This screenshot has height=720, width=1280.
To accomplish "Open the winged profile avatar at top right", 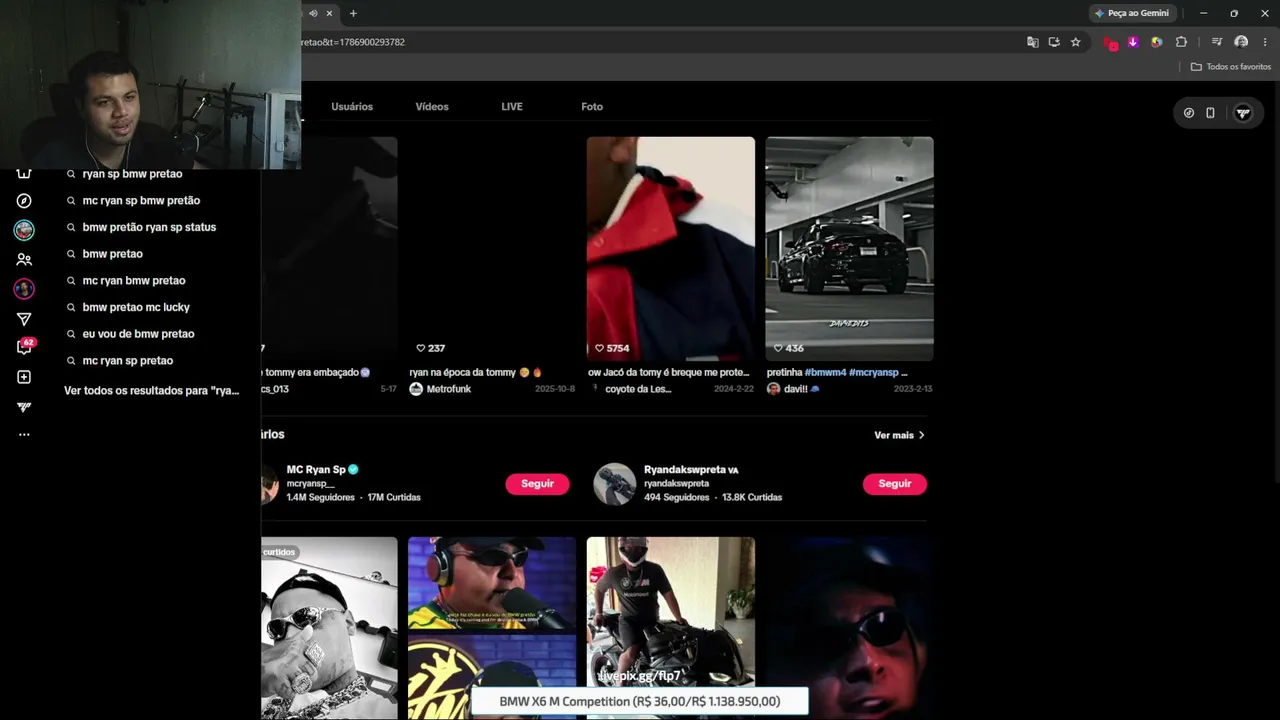I will tap(1243, 113).
